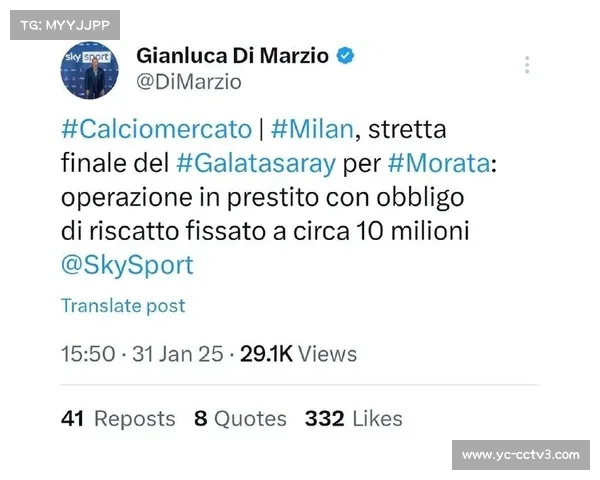The height and width of the screenshot is (480, 600).
Task: Select the #Morata hashtag
Action: [439, 163]
